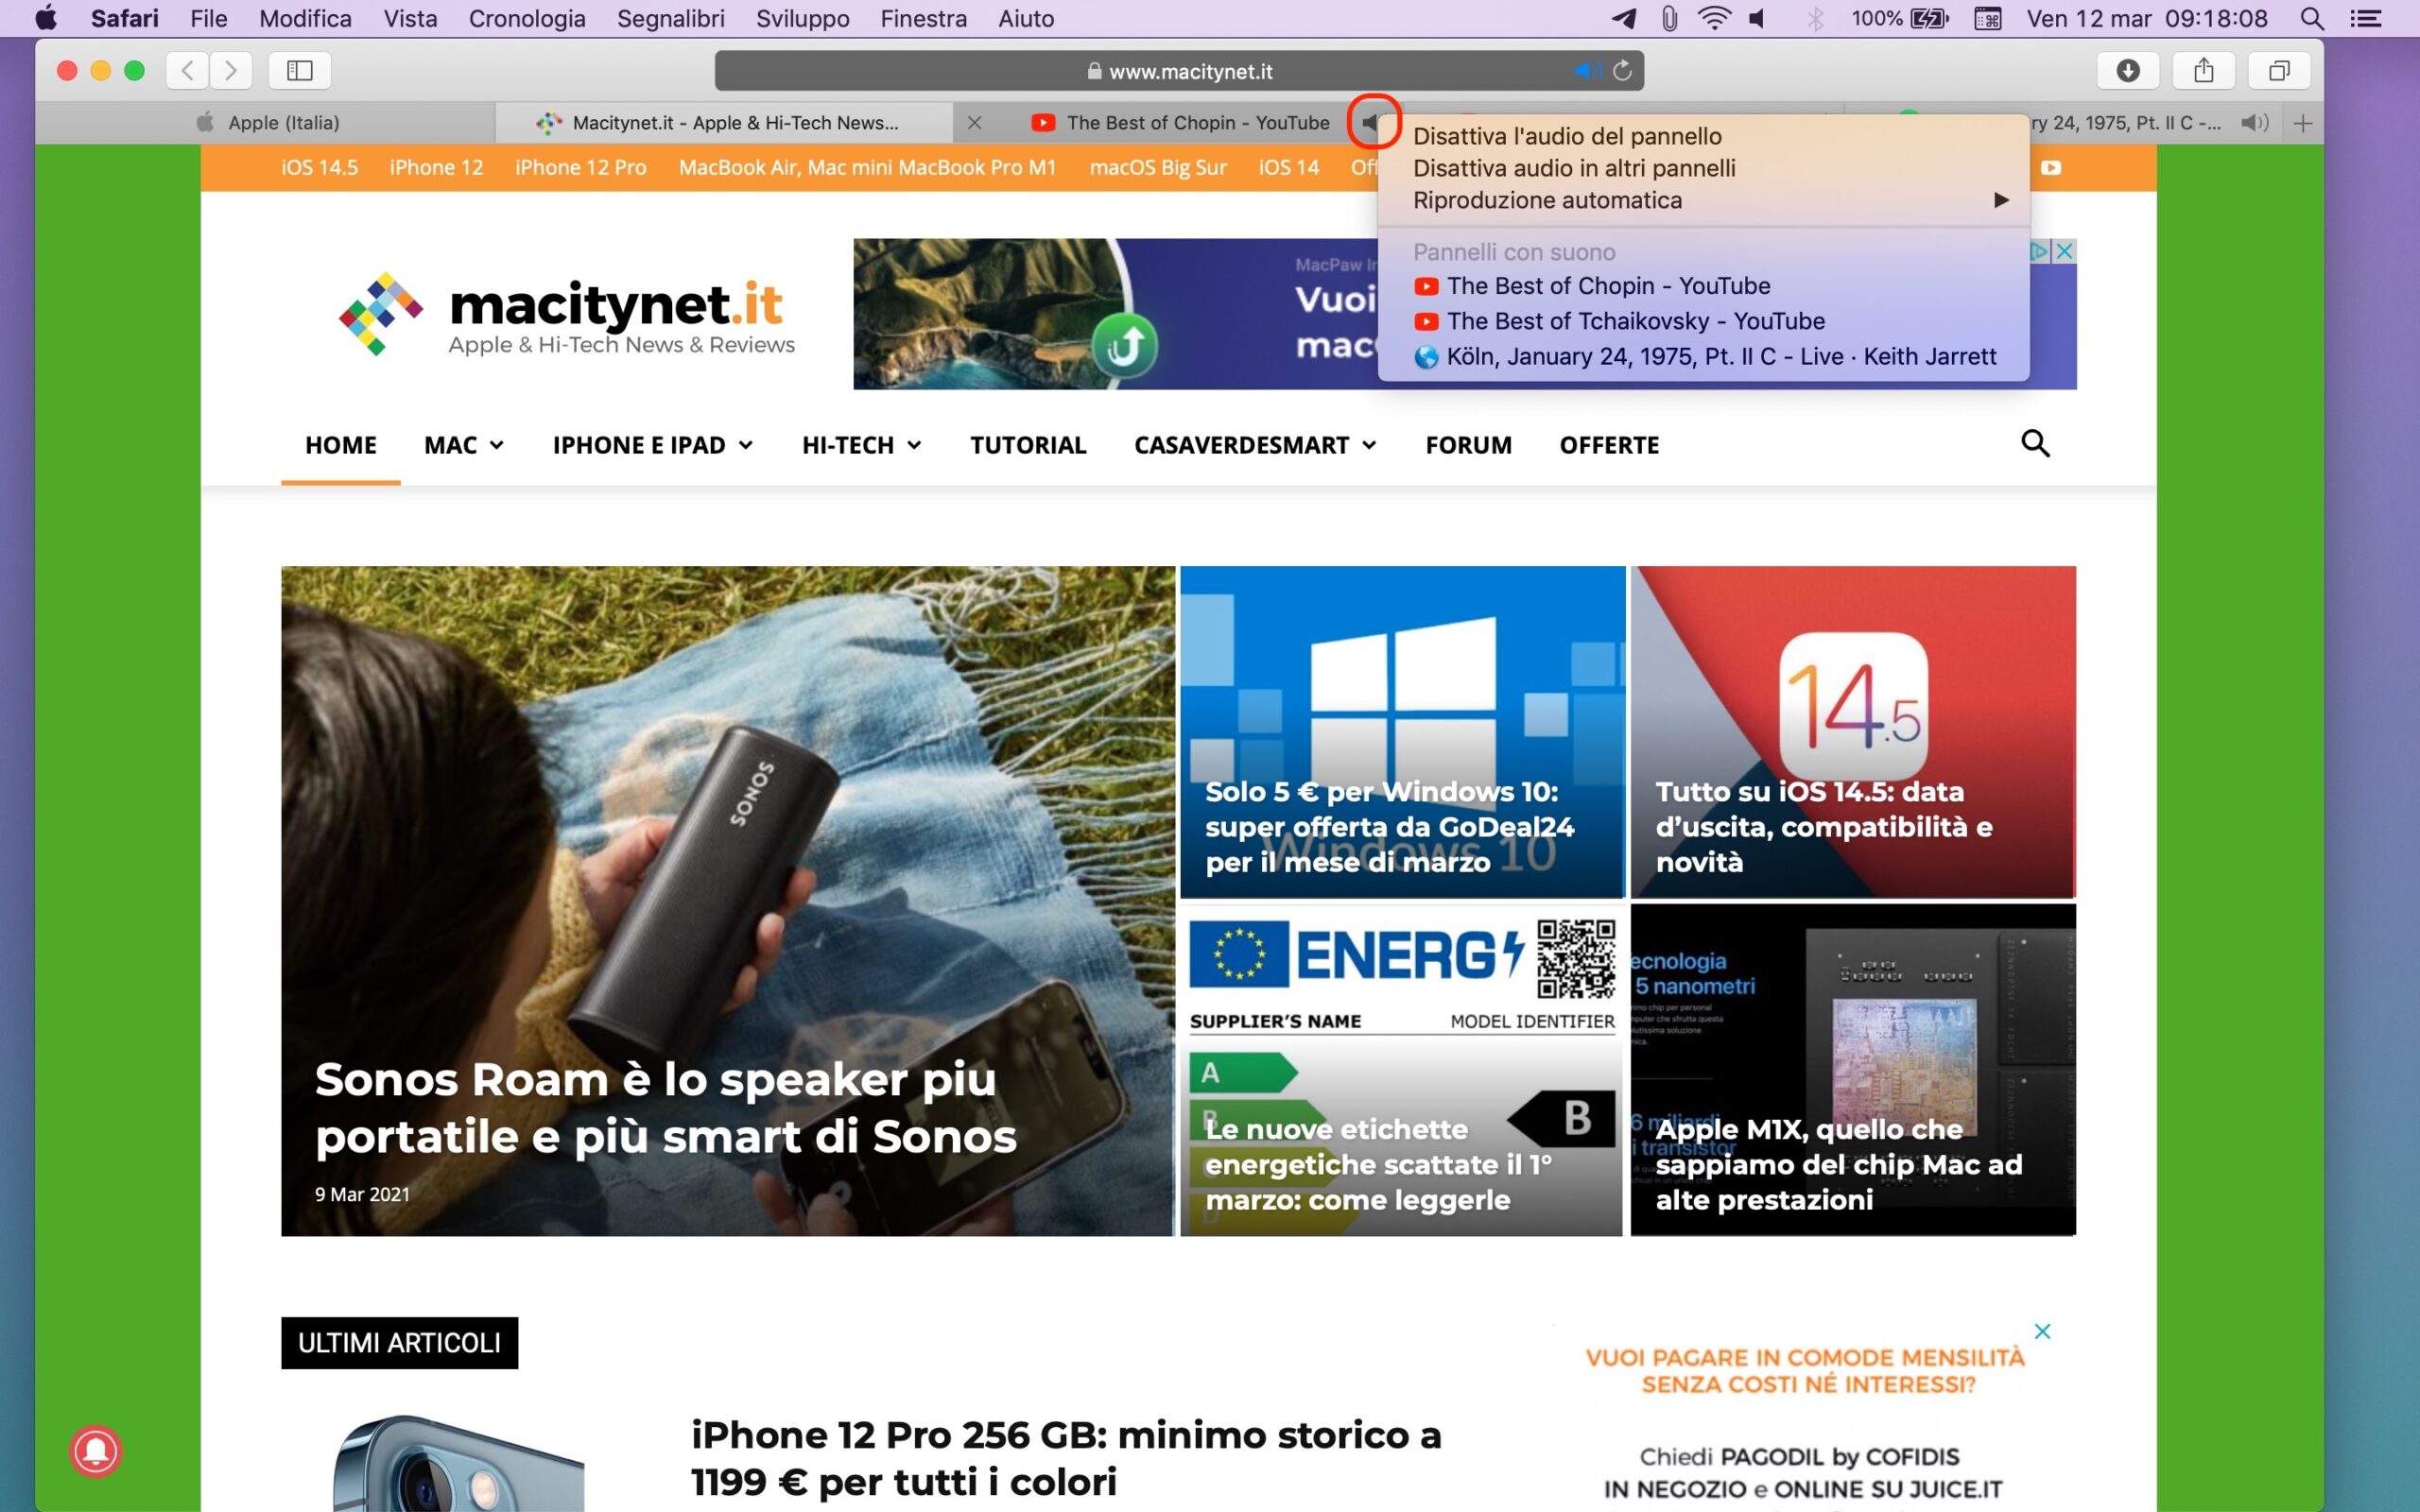Open the Cronologia menu
Image resolution: width=2420 pixels, height=1512 pixels.
526,18
